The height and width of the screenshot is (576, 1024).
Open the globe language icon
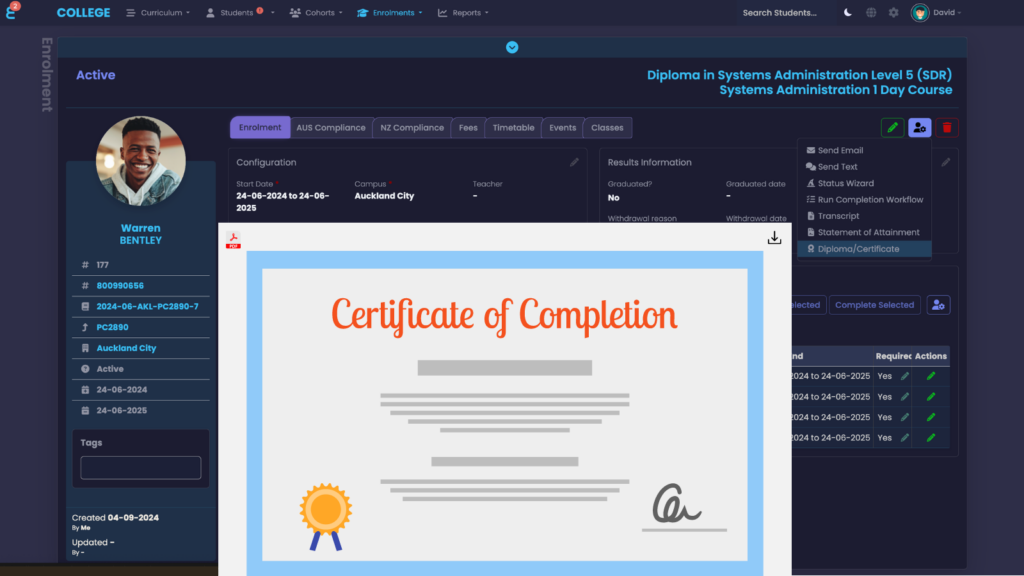tap(871, 13)
